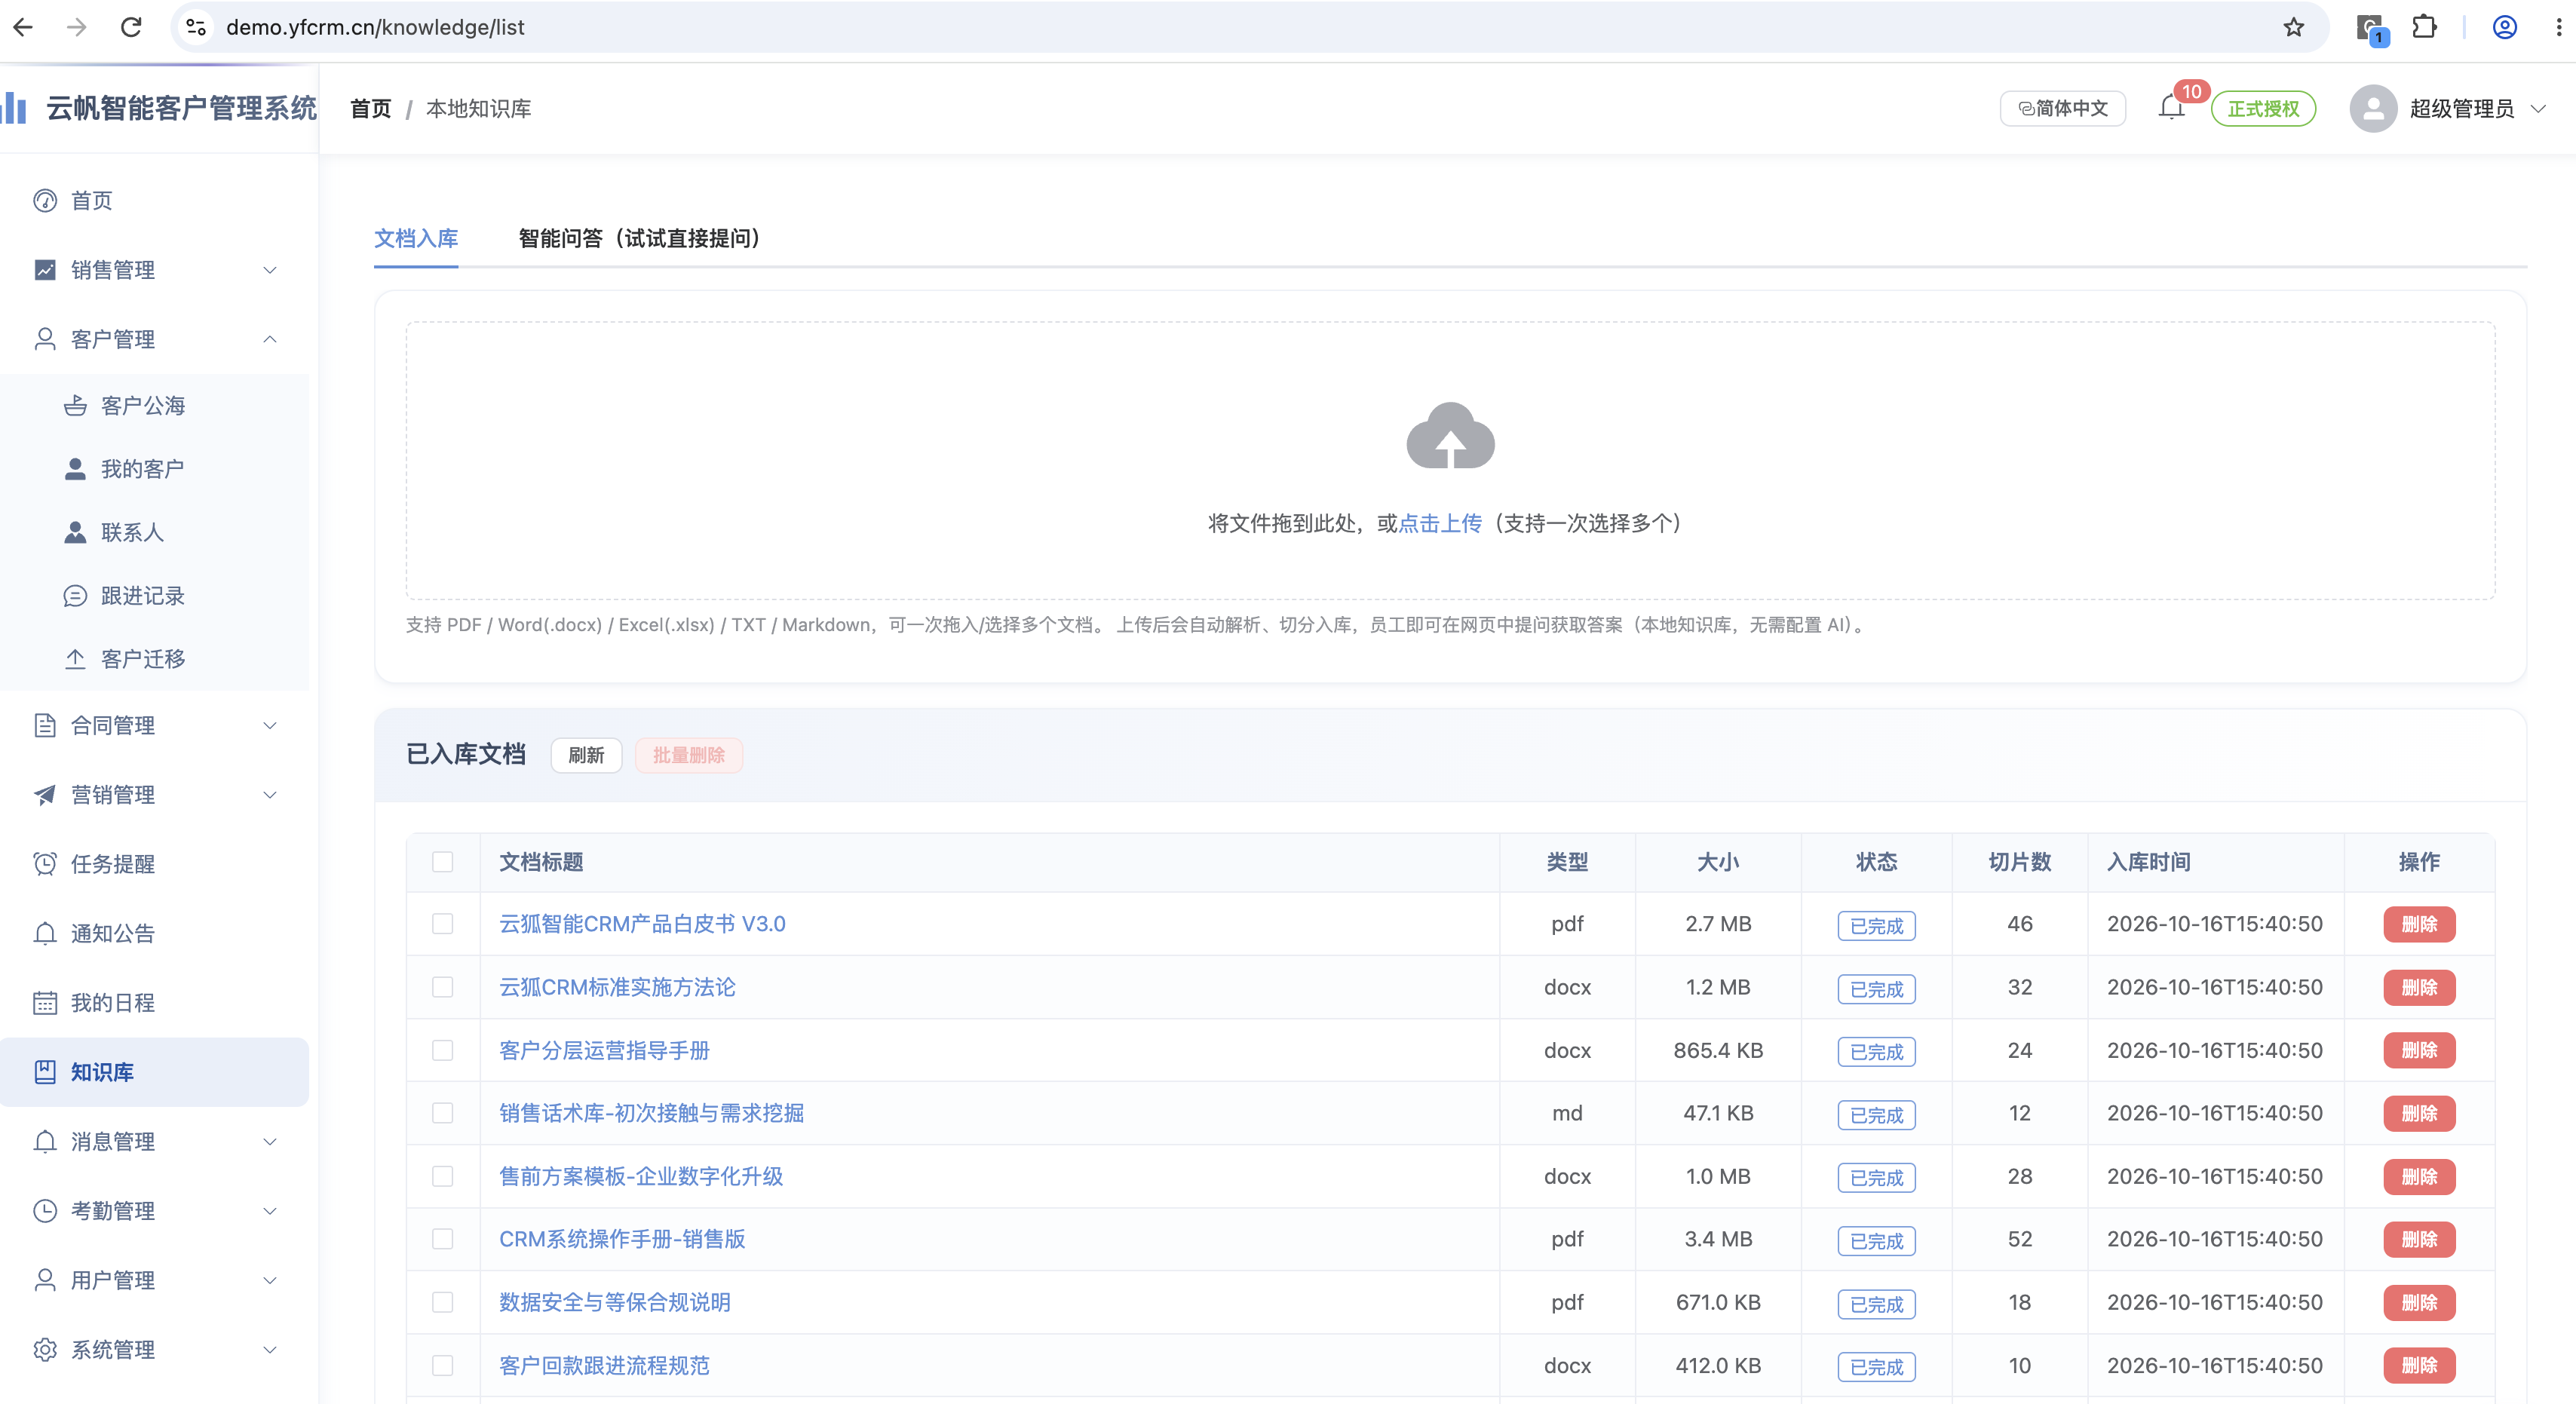This screenshot has width=2576, height=1404.
Task: Expand the 合同管理 menu
Action: tap(154, 725)
